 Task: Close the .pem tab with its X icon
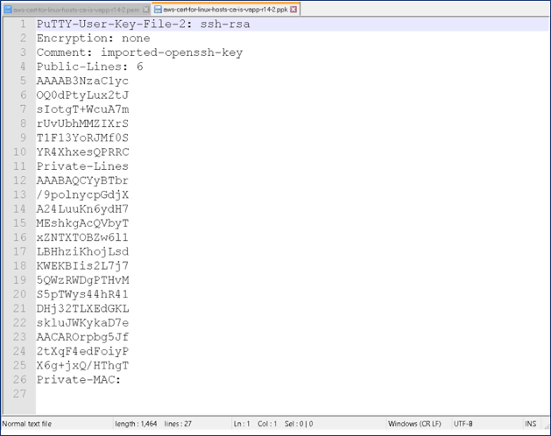pos(146,10)
